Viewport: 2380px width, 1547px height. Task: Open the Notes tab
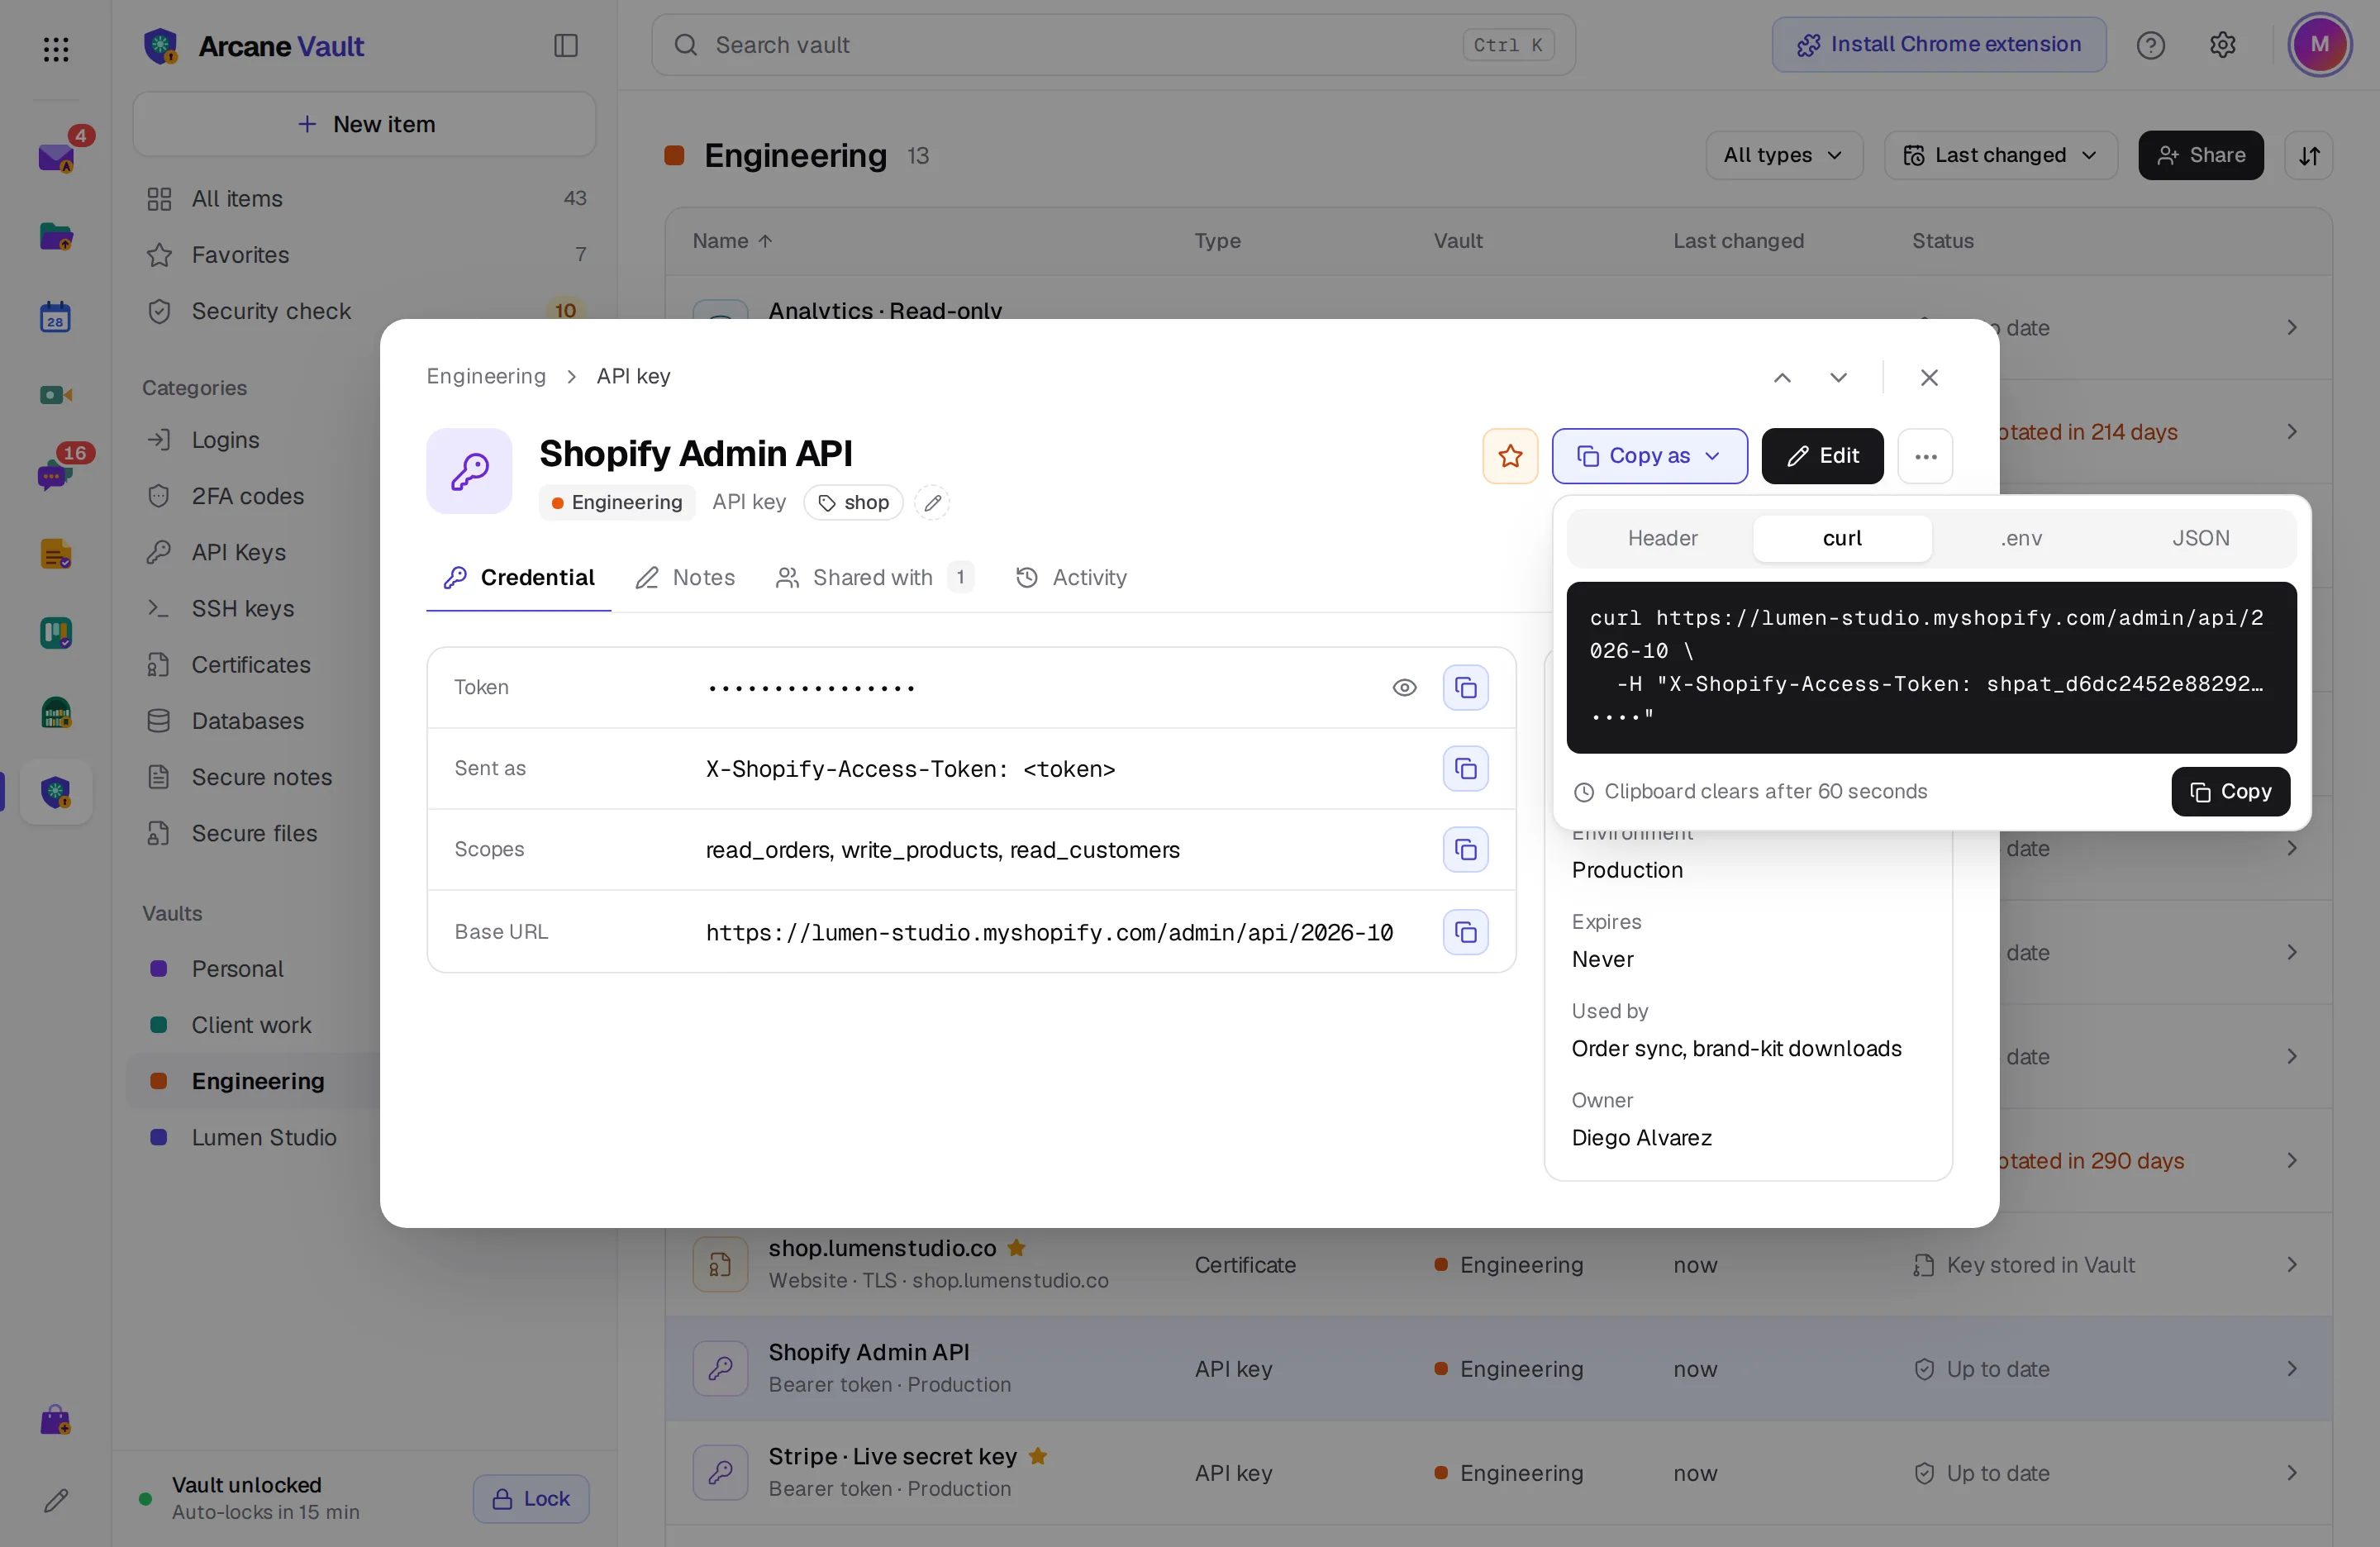click(685, 577)
